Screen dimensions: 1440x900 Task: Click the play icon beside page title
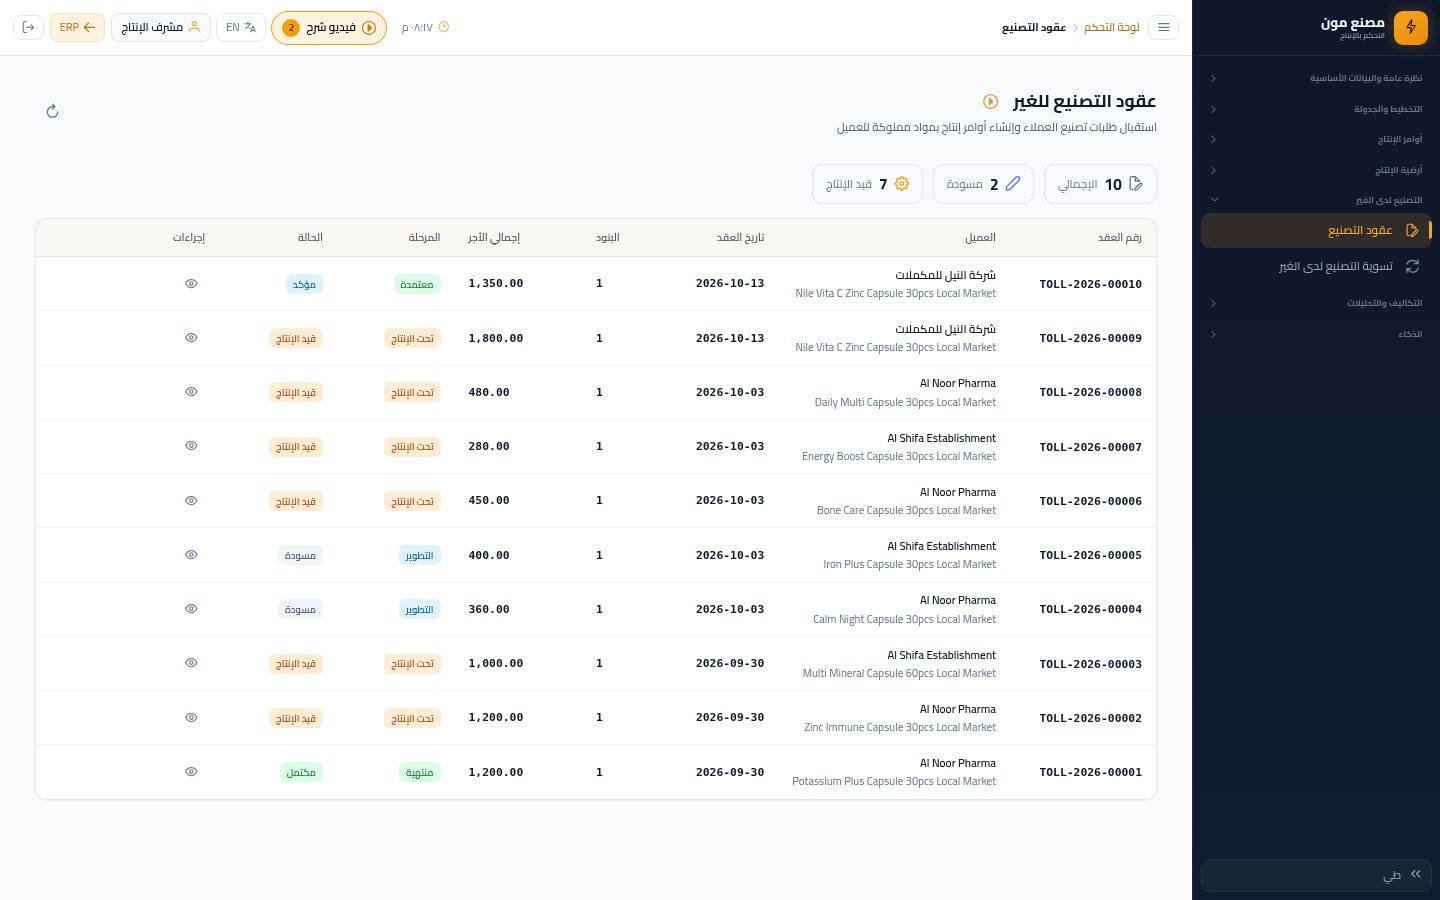pos(990,101)
